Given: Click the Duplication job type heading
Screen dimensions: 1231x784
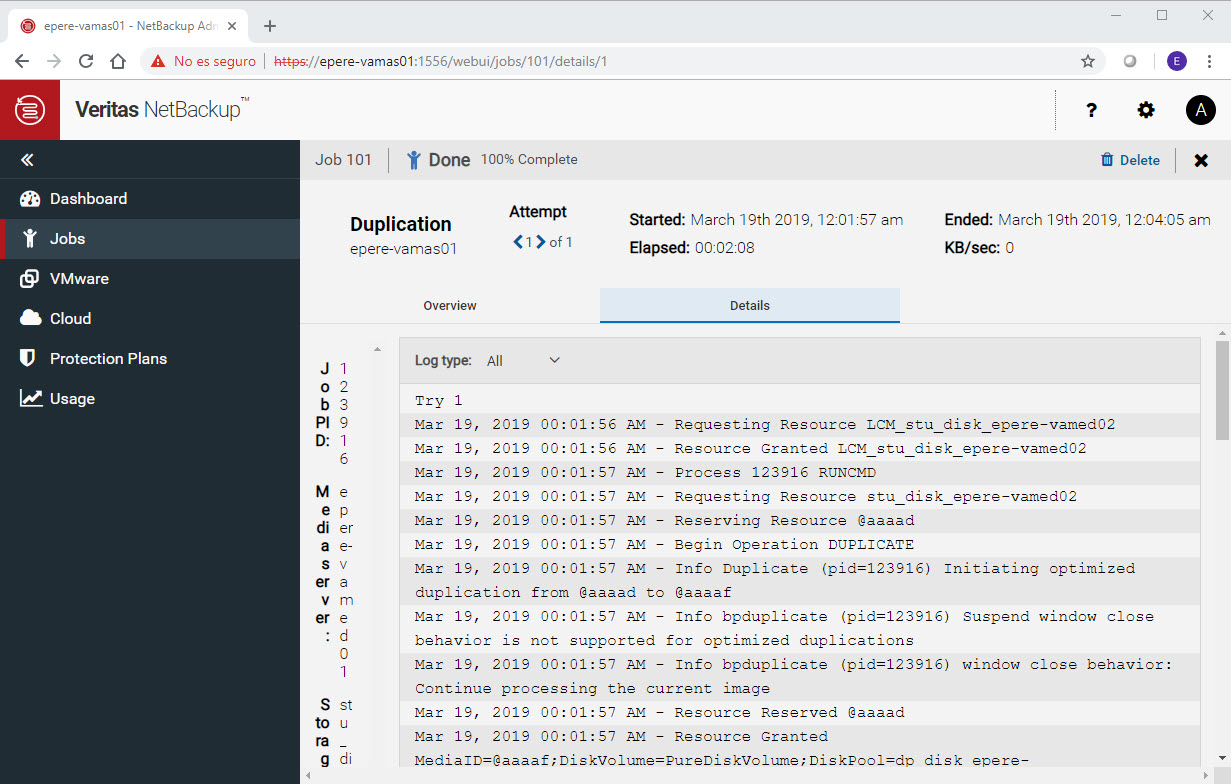Looking at the screenshot, I should coord(401,225).
